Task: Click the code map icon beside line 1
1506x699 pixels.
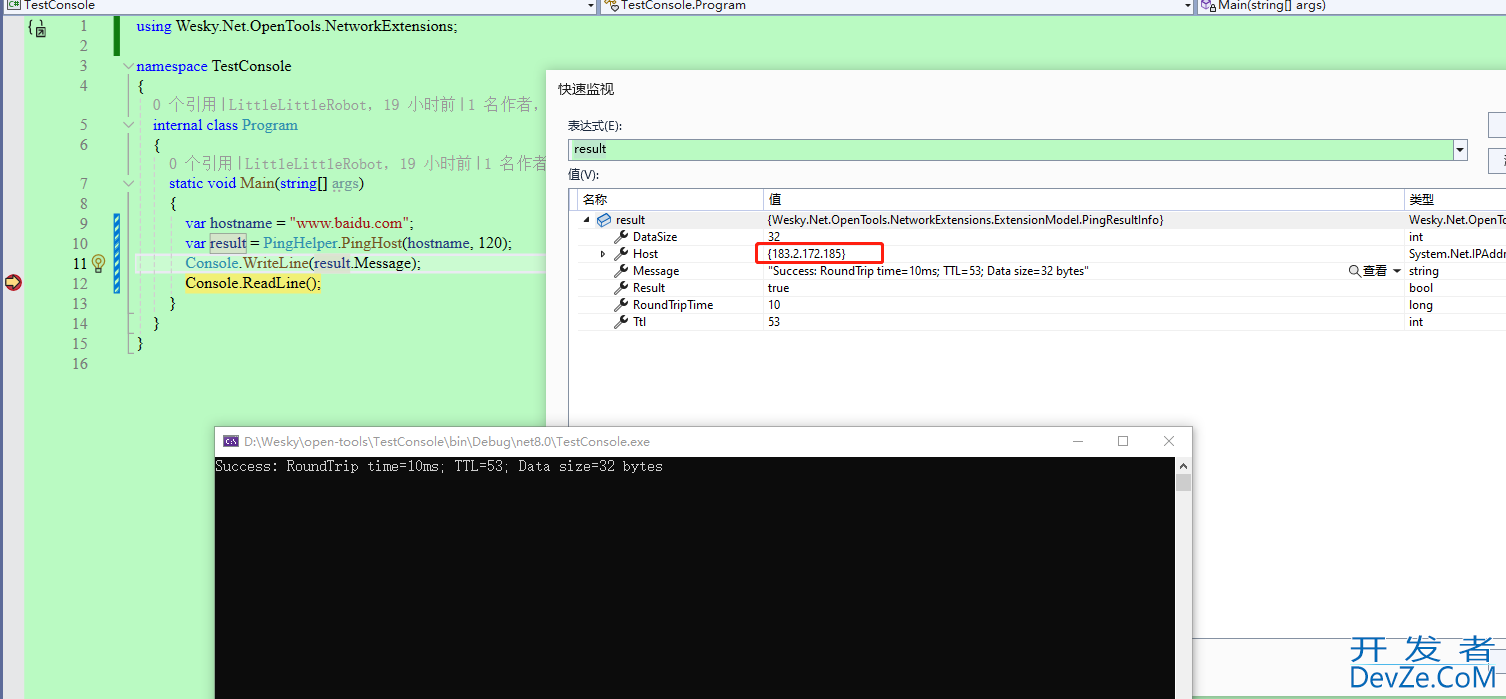Action: point(36,27)
